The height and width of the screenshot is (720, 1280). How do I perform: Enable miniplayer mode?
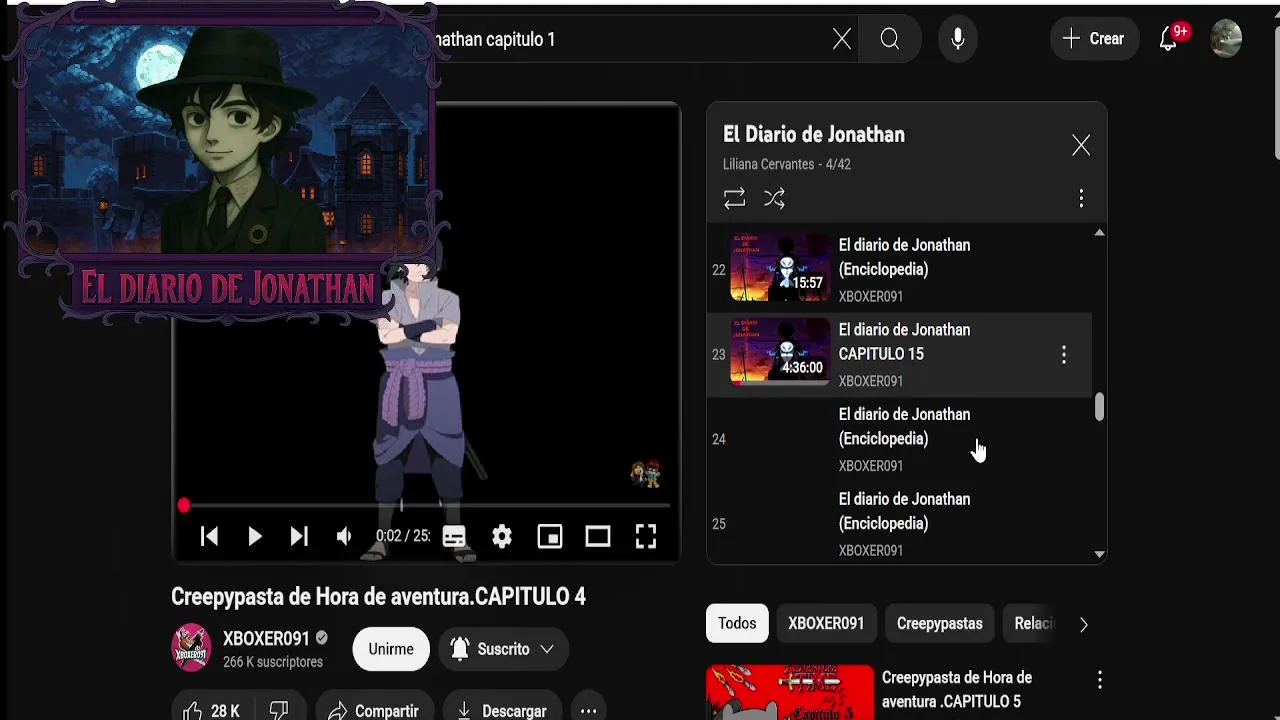point(550,537)
